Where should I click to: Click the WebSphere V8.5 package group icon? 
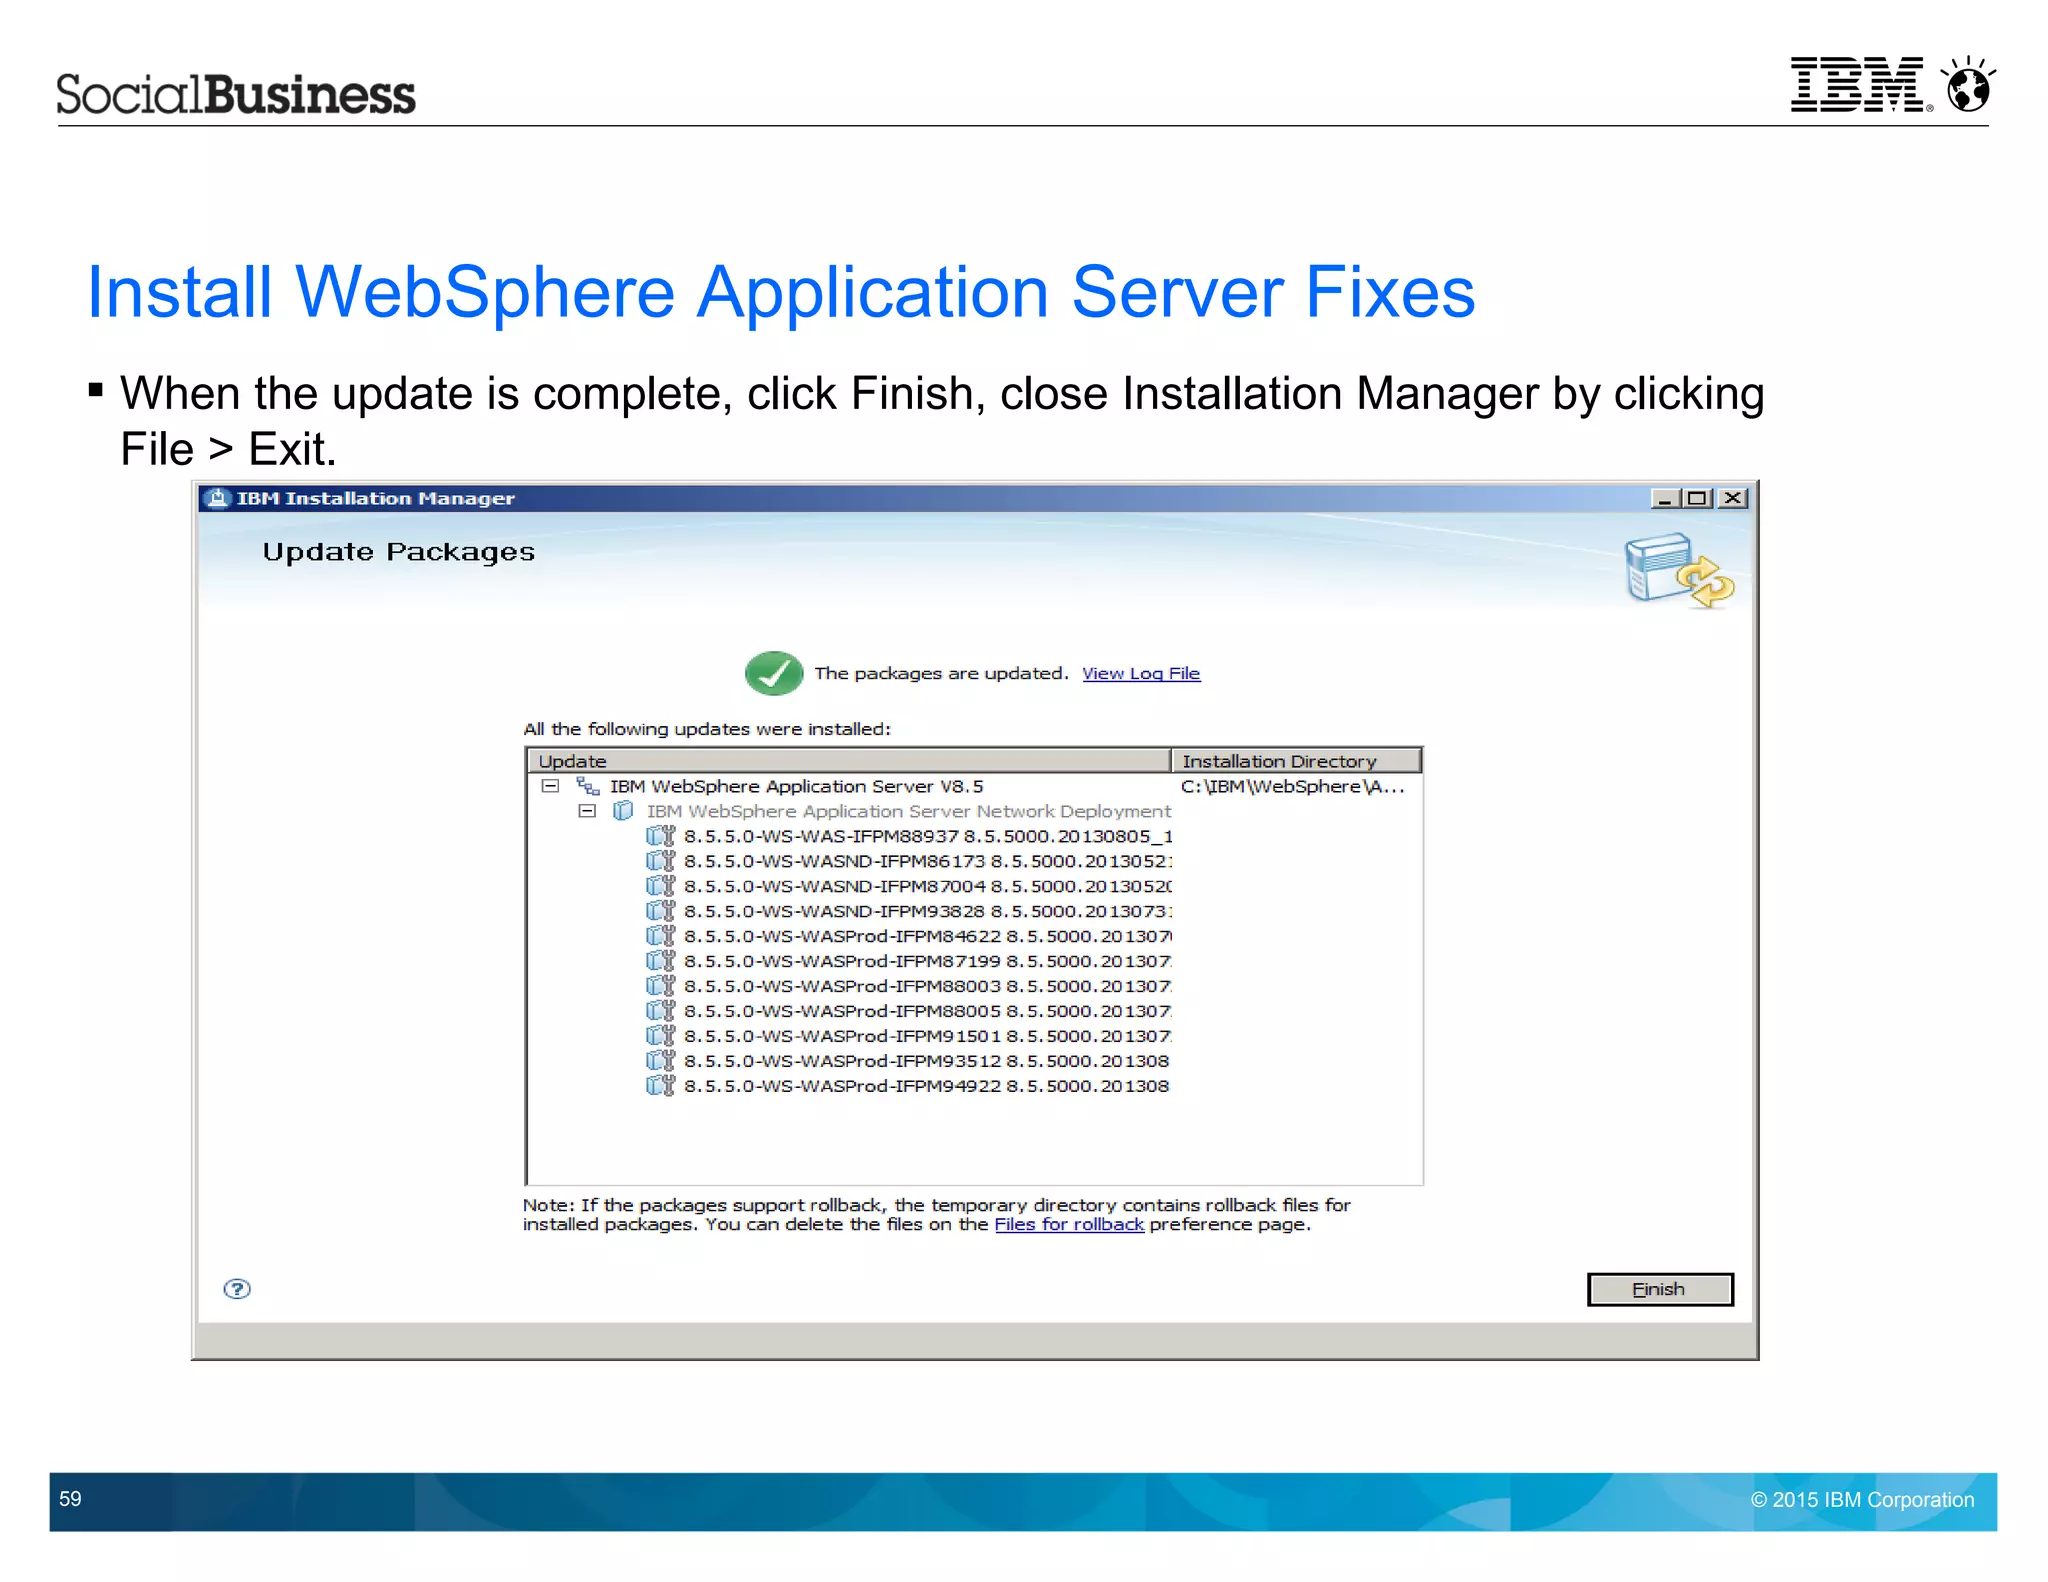(x=588, y=786)
